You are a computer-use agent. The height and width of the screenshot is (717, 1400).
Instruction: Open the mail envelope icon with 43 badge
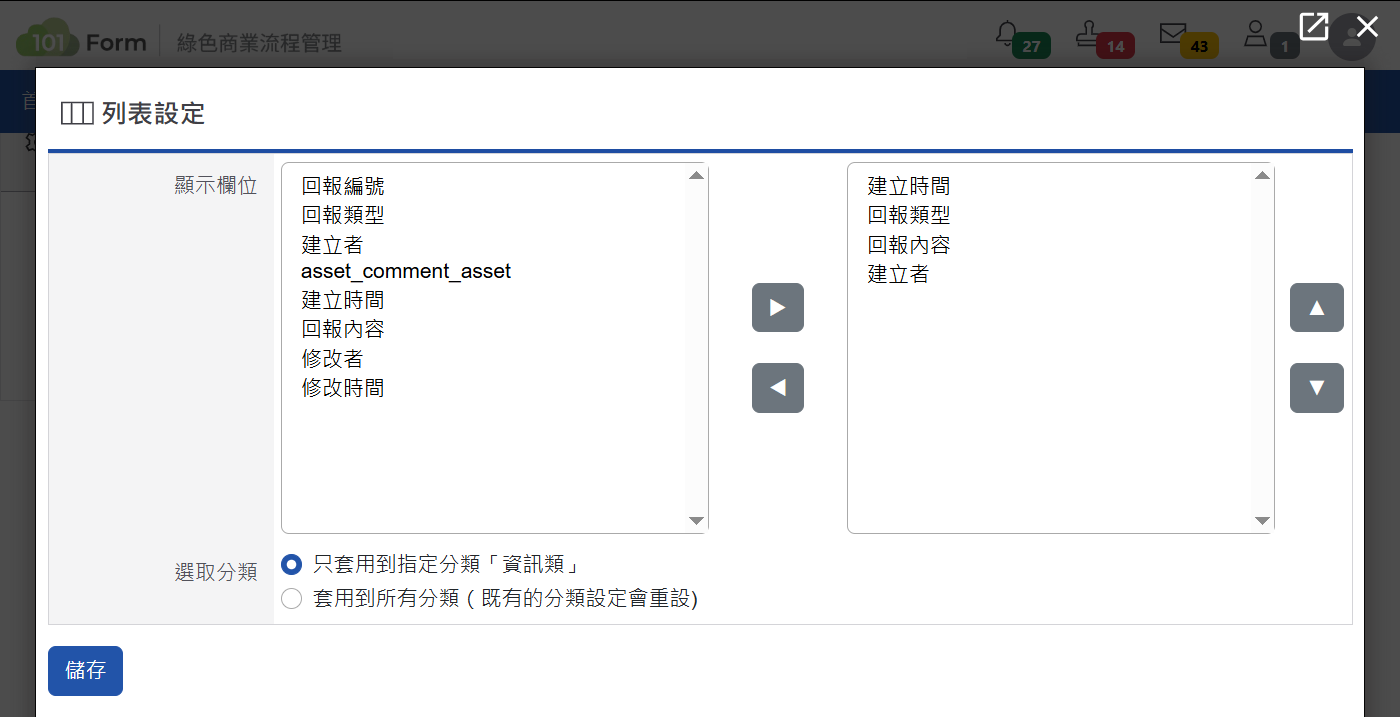(x=1172, y=33)
